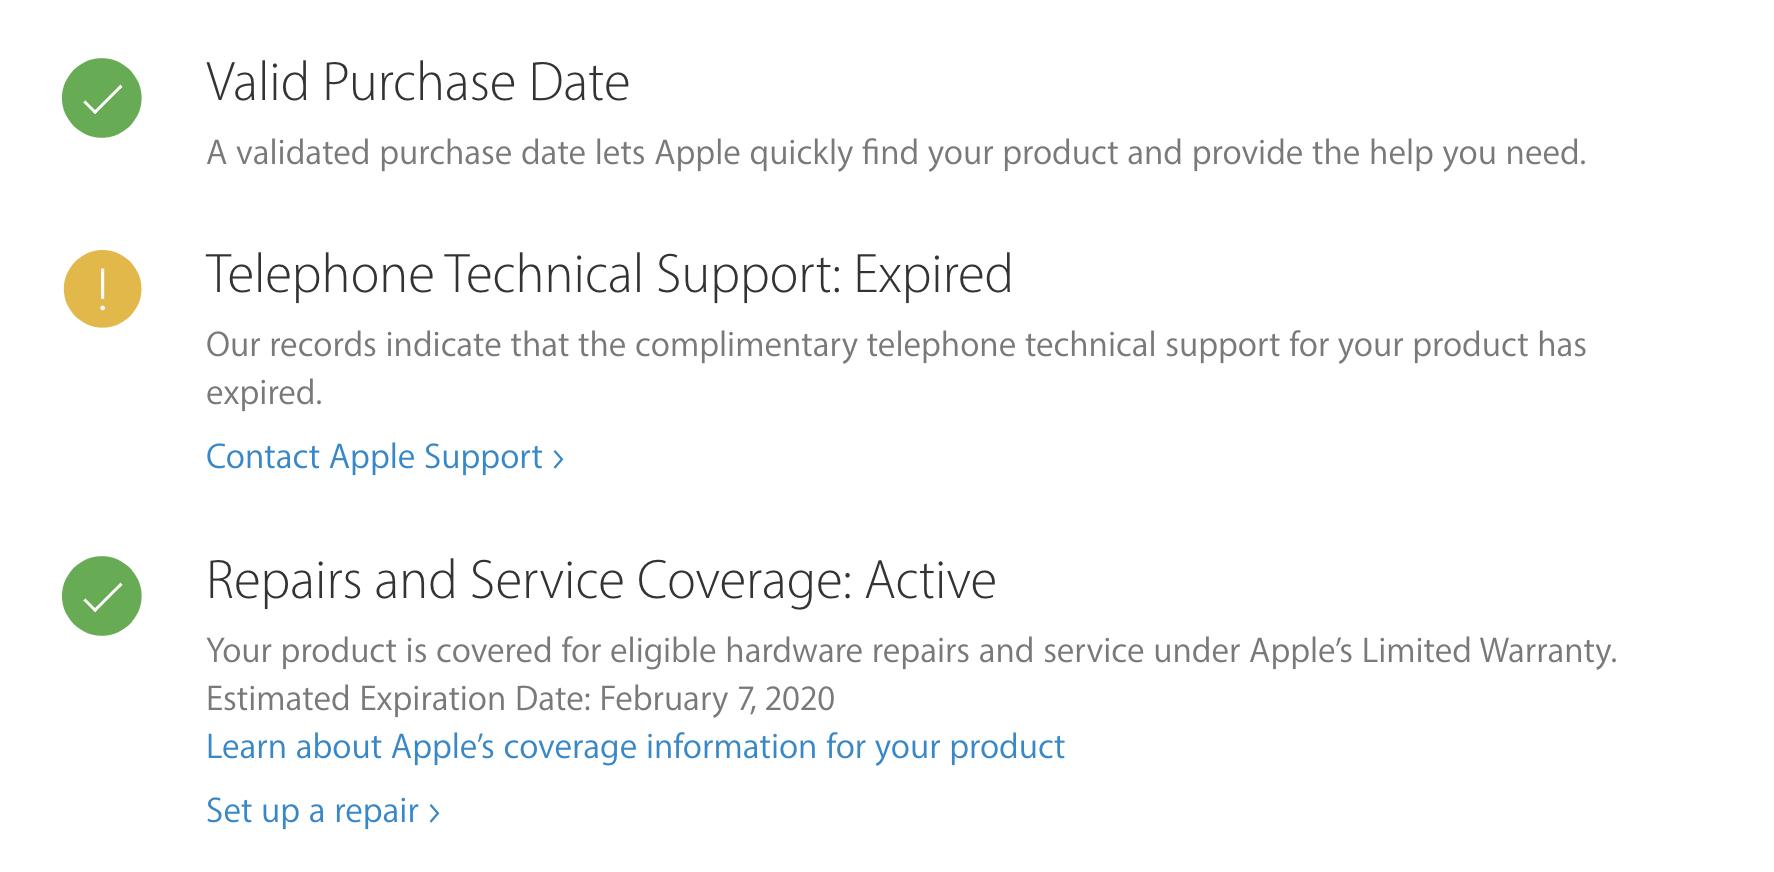Click the green checkmark beside Valid Purchase Date

pyautogui.click(x=102, y=98)
